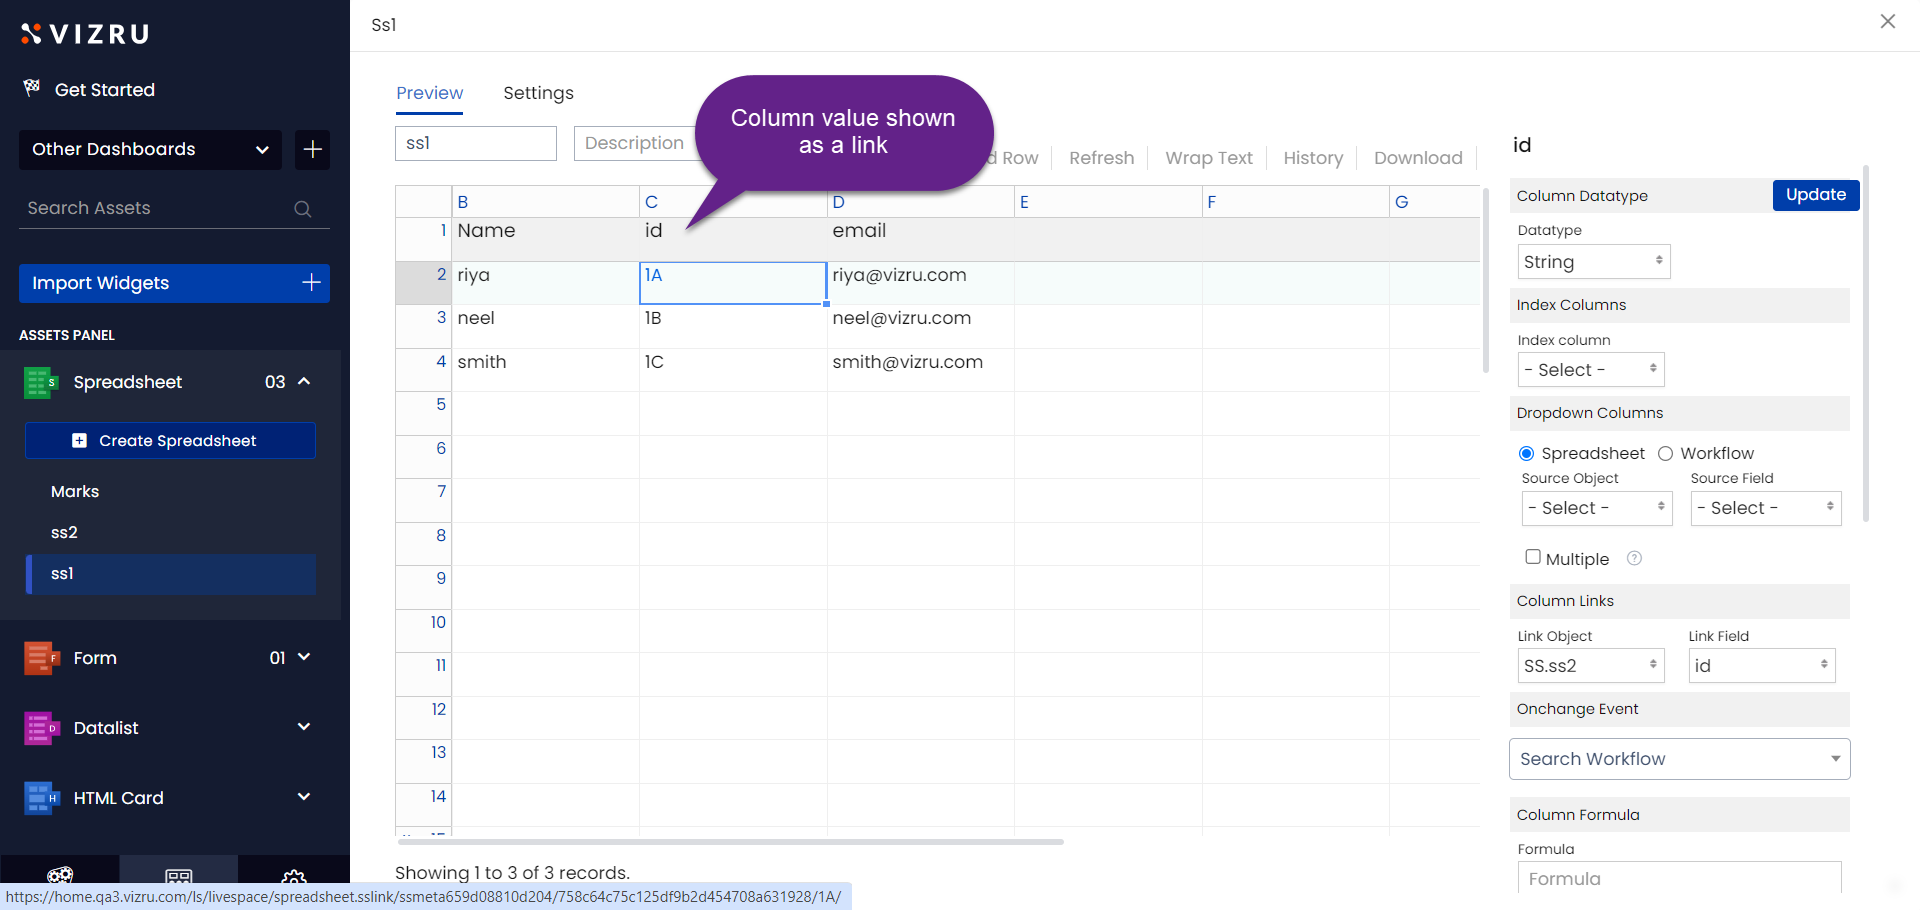Image resolution: width=1920 pixels, height=910 pixels.
Task: Click the blue HTML Card asset icon
Action: pos(39,798)
